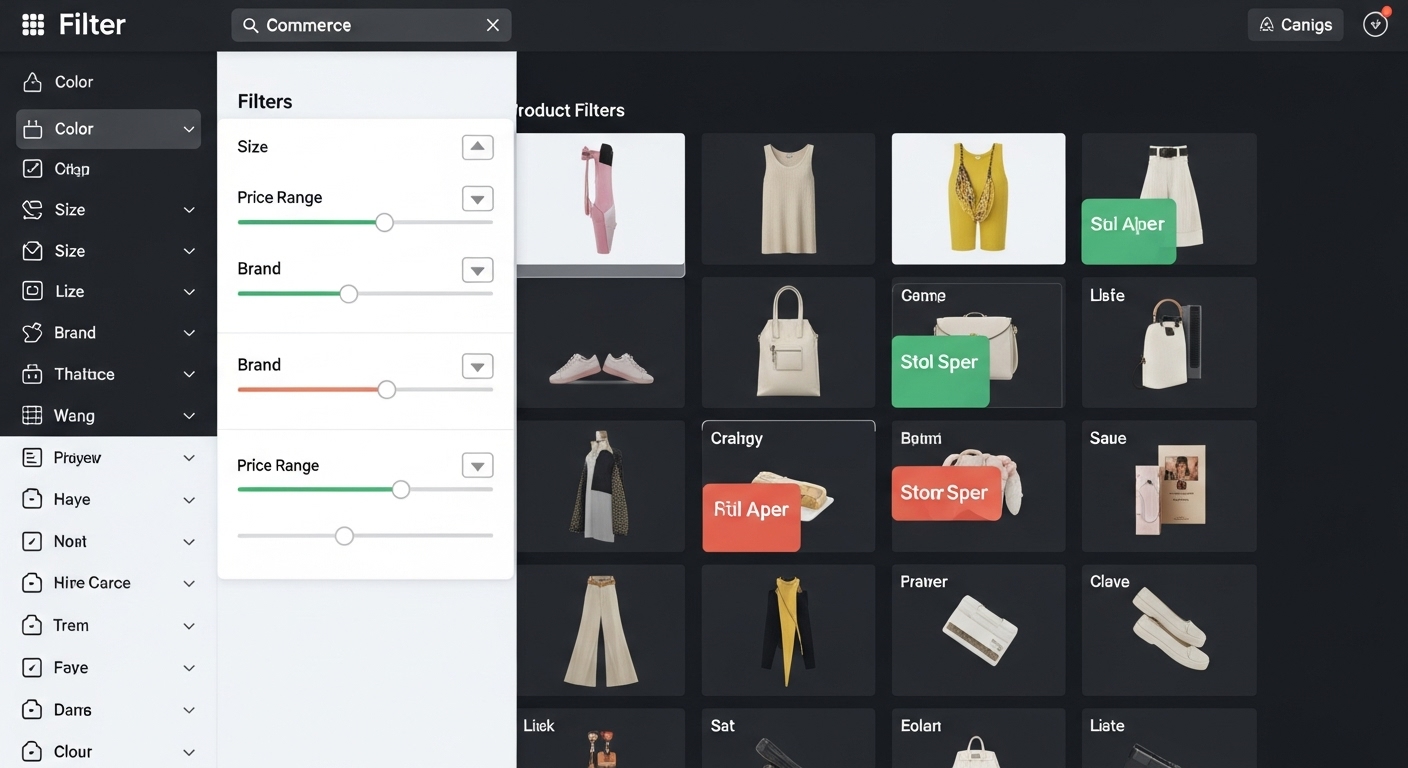
Task: Click the Thaltuce sidebar icon
Action: pos(32,374)
